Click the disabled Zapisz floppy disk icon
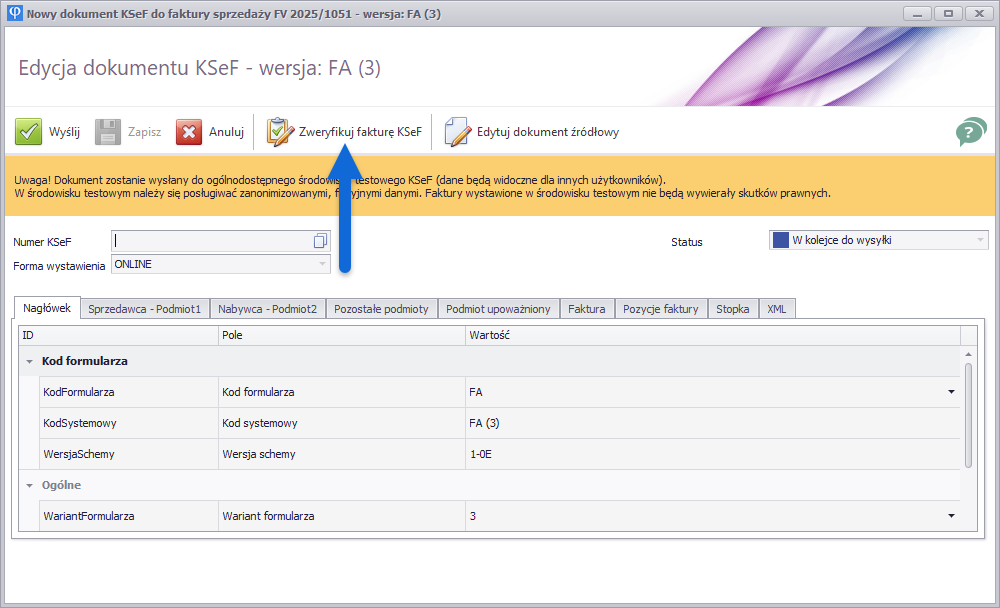Viewport: 1000px width, 608px height. 108,132
